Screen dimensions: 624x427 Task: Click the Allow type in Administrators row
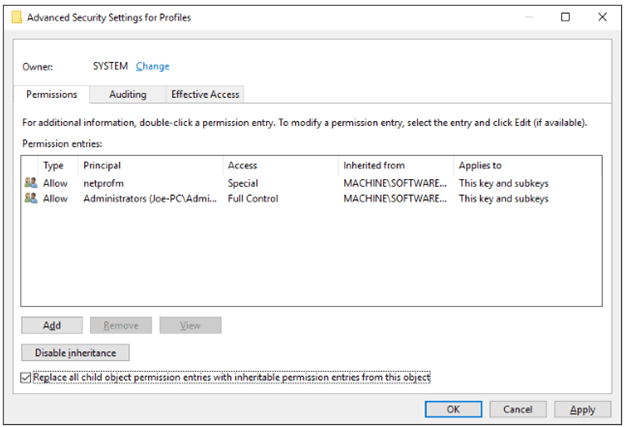point(55,198)
